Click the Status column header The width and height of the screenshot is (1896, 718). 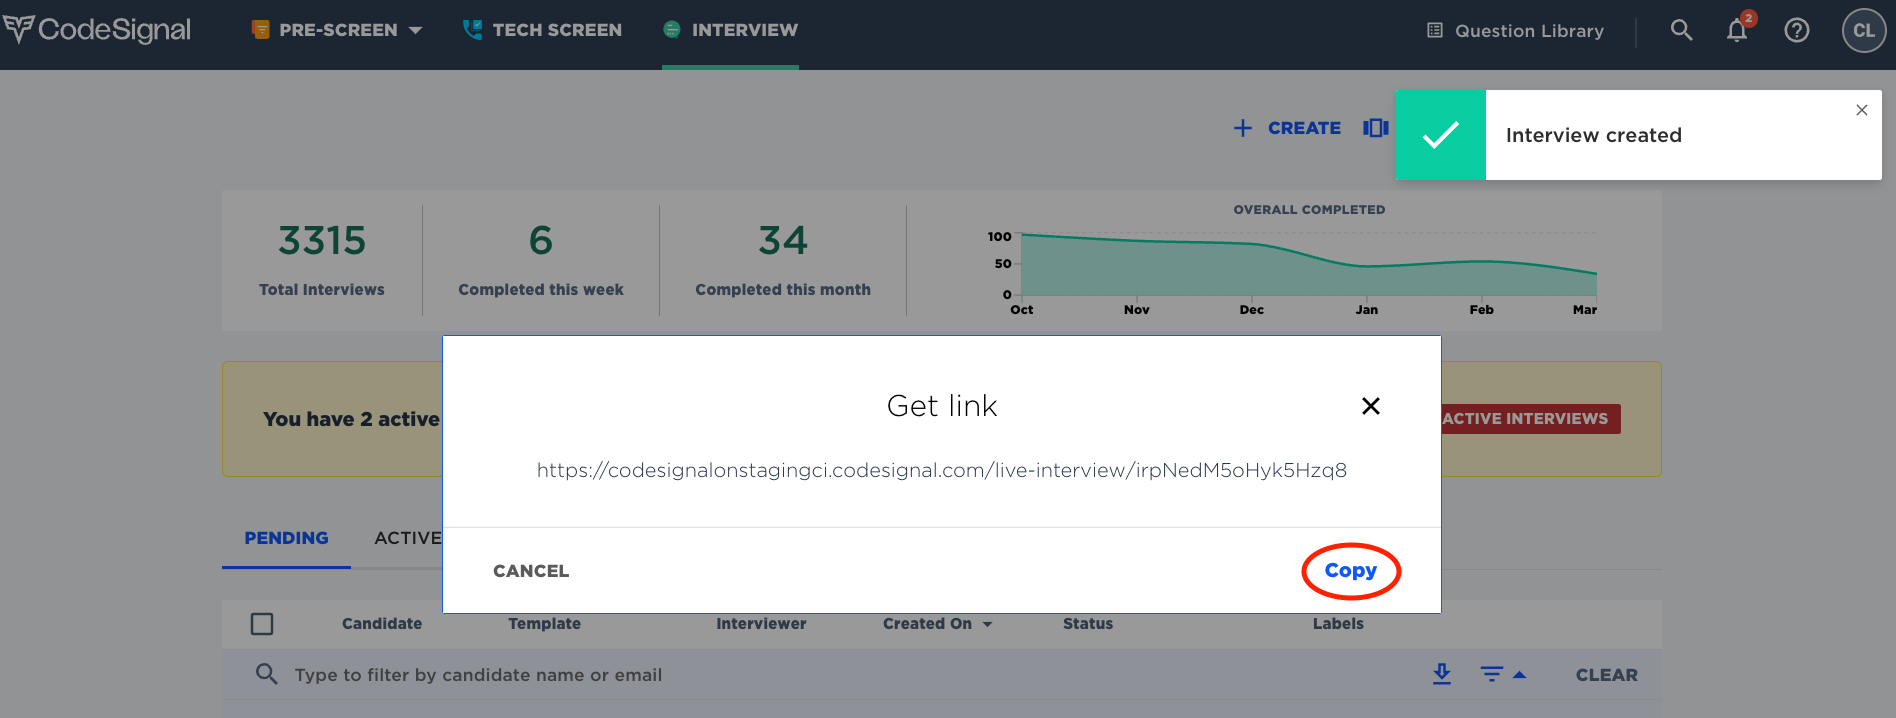click(1088, 624)
